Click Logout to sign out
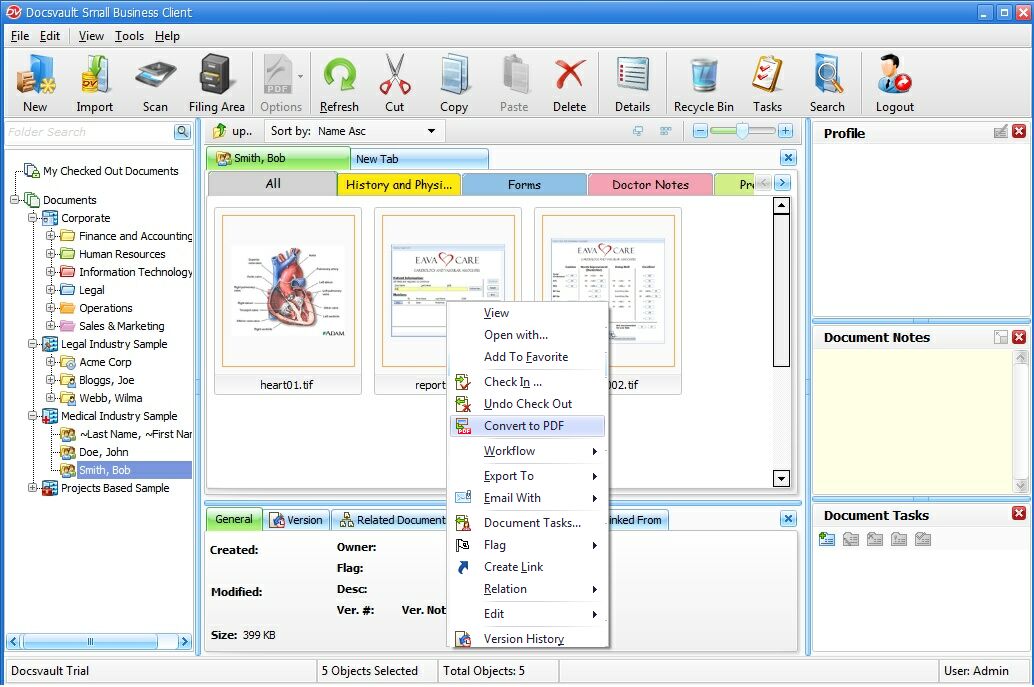The image size is (1034, 687). point(893,80)
